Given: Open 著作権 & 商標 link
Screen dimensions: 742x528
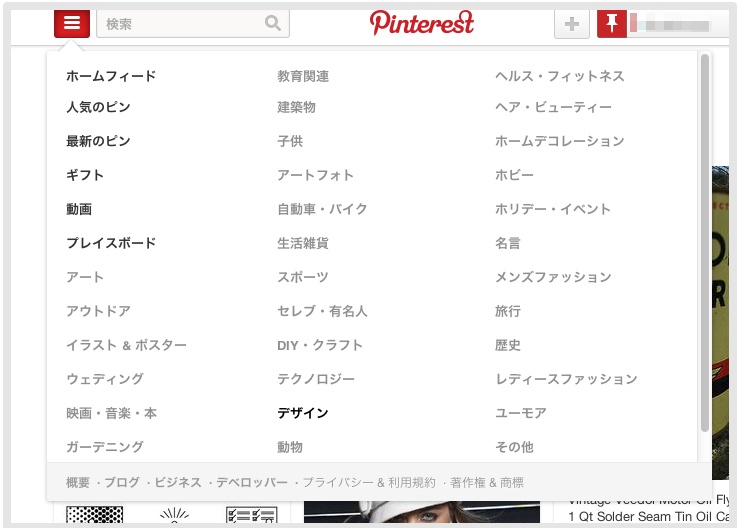Looking at the screenshot, I should [487, 483].
